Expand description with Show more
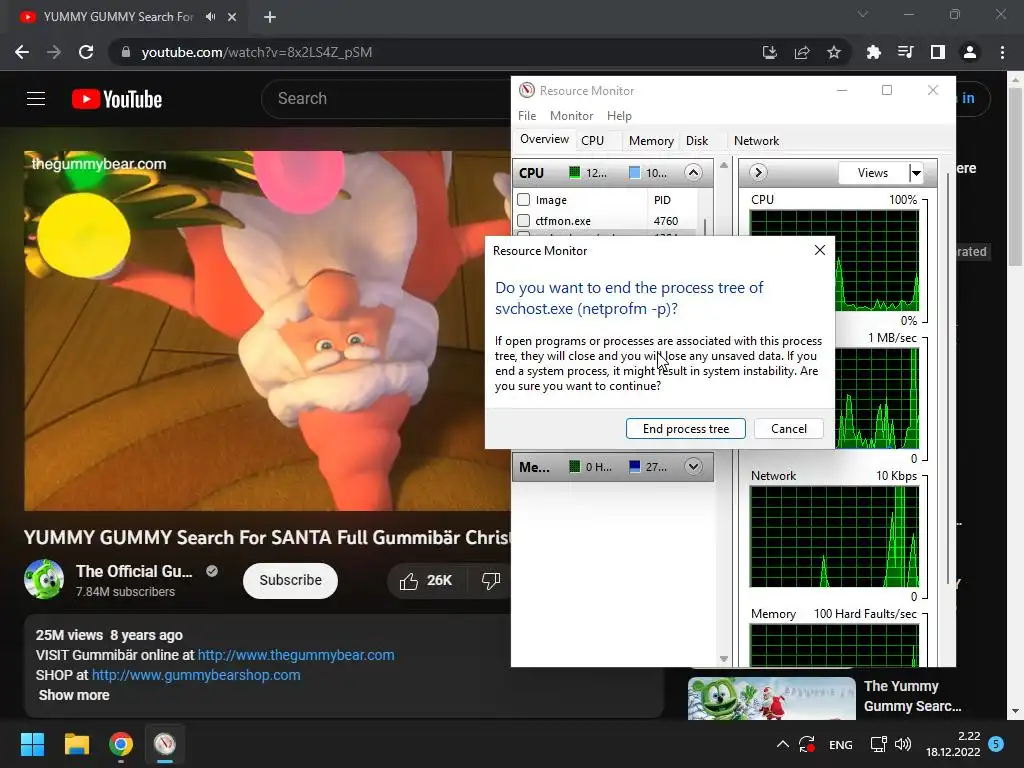This screenshot has height=768, width=1024. point(74,695)
